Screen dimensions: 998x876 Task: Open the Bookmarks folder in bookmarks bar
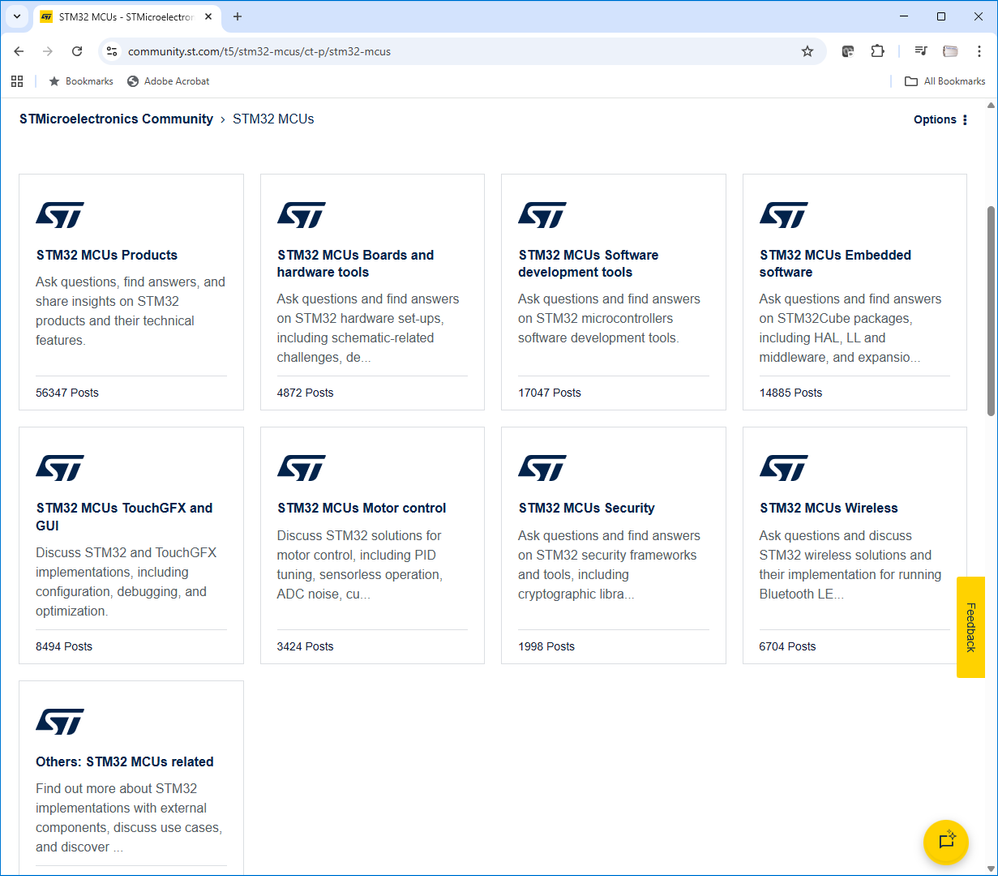coord(81,81)
